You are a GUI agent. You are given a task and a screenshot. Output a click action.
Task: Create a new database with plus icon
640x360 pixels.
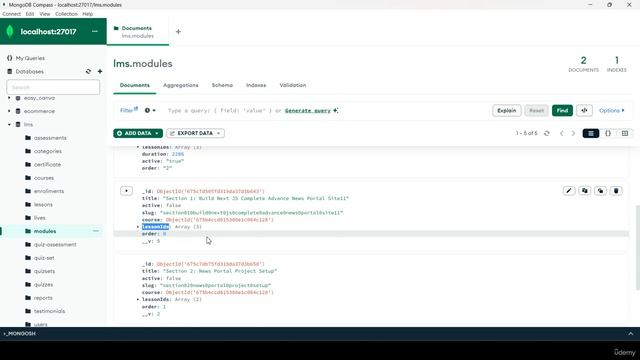point(100,71)
